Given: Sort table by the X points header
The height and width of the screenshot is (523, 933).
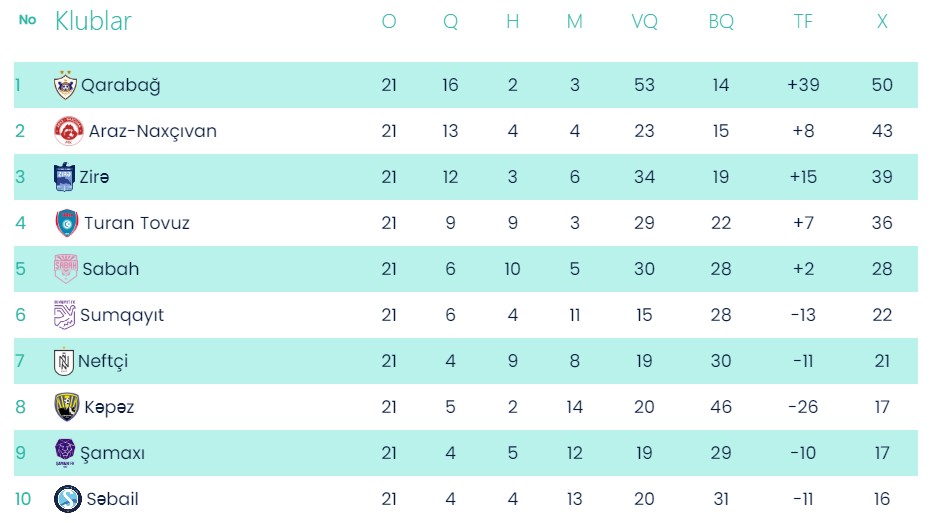Looking at the screenshot, I should (x=882, y=21).
